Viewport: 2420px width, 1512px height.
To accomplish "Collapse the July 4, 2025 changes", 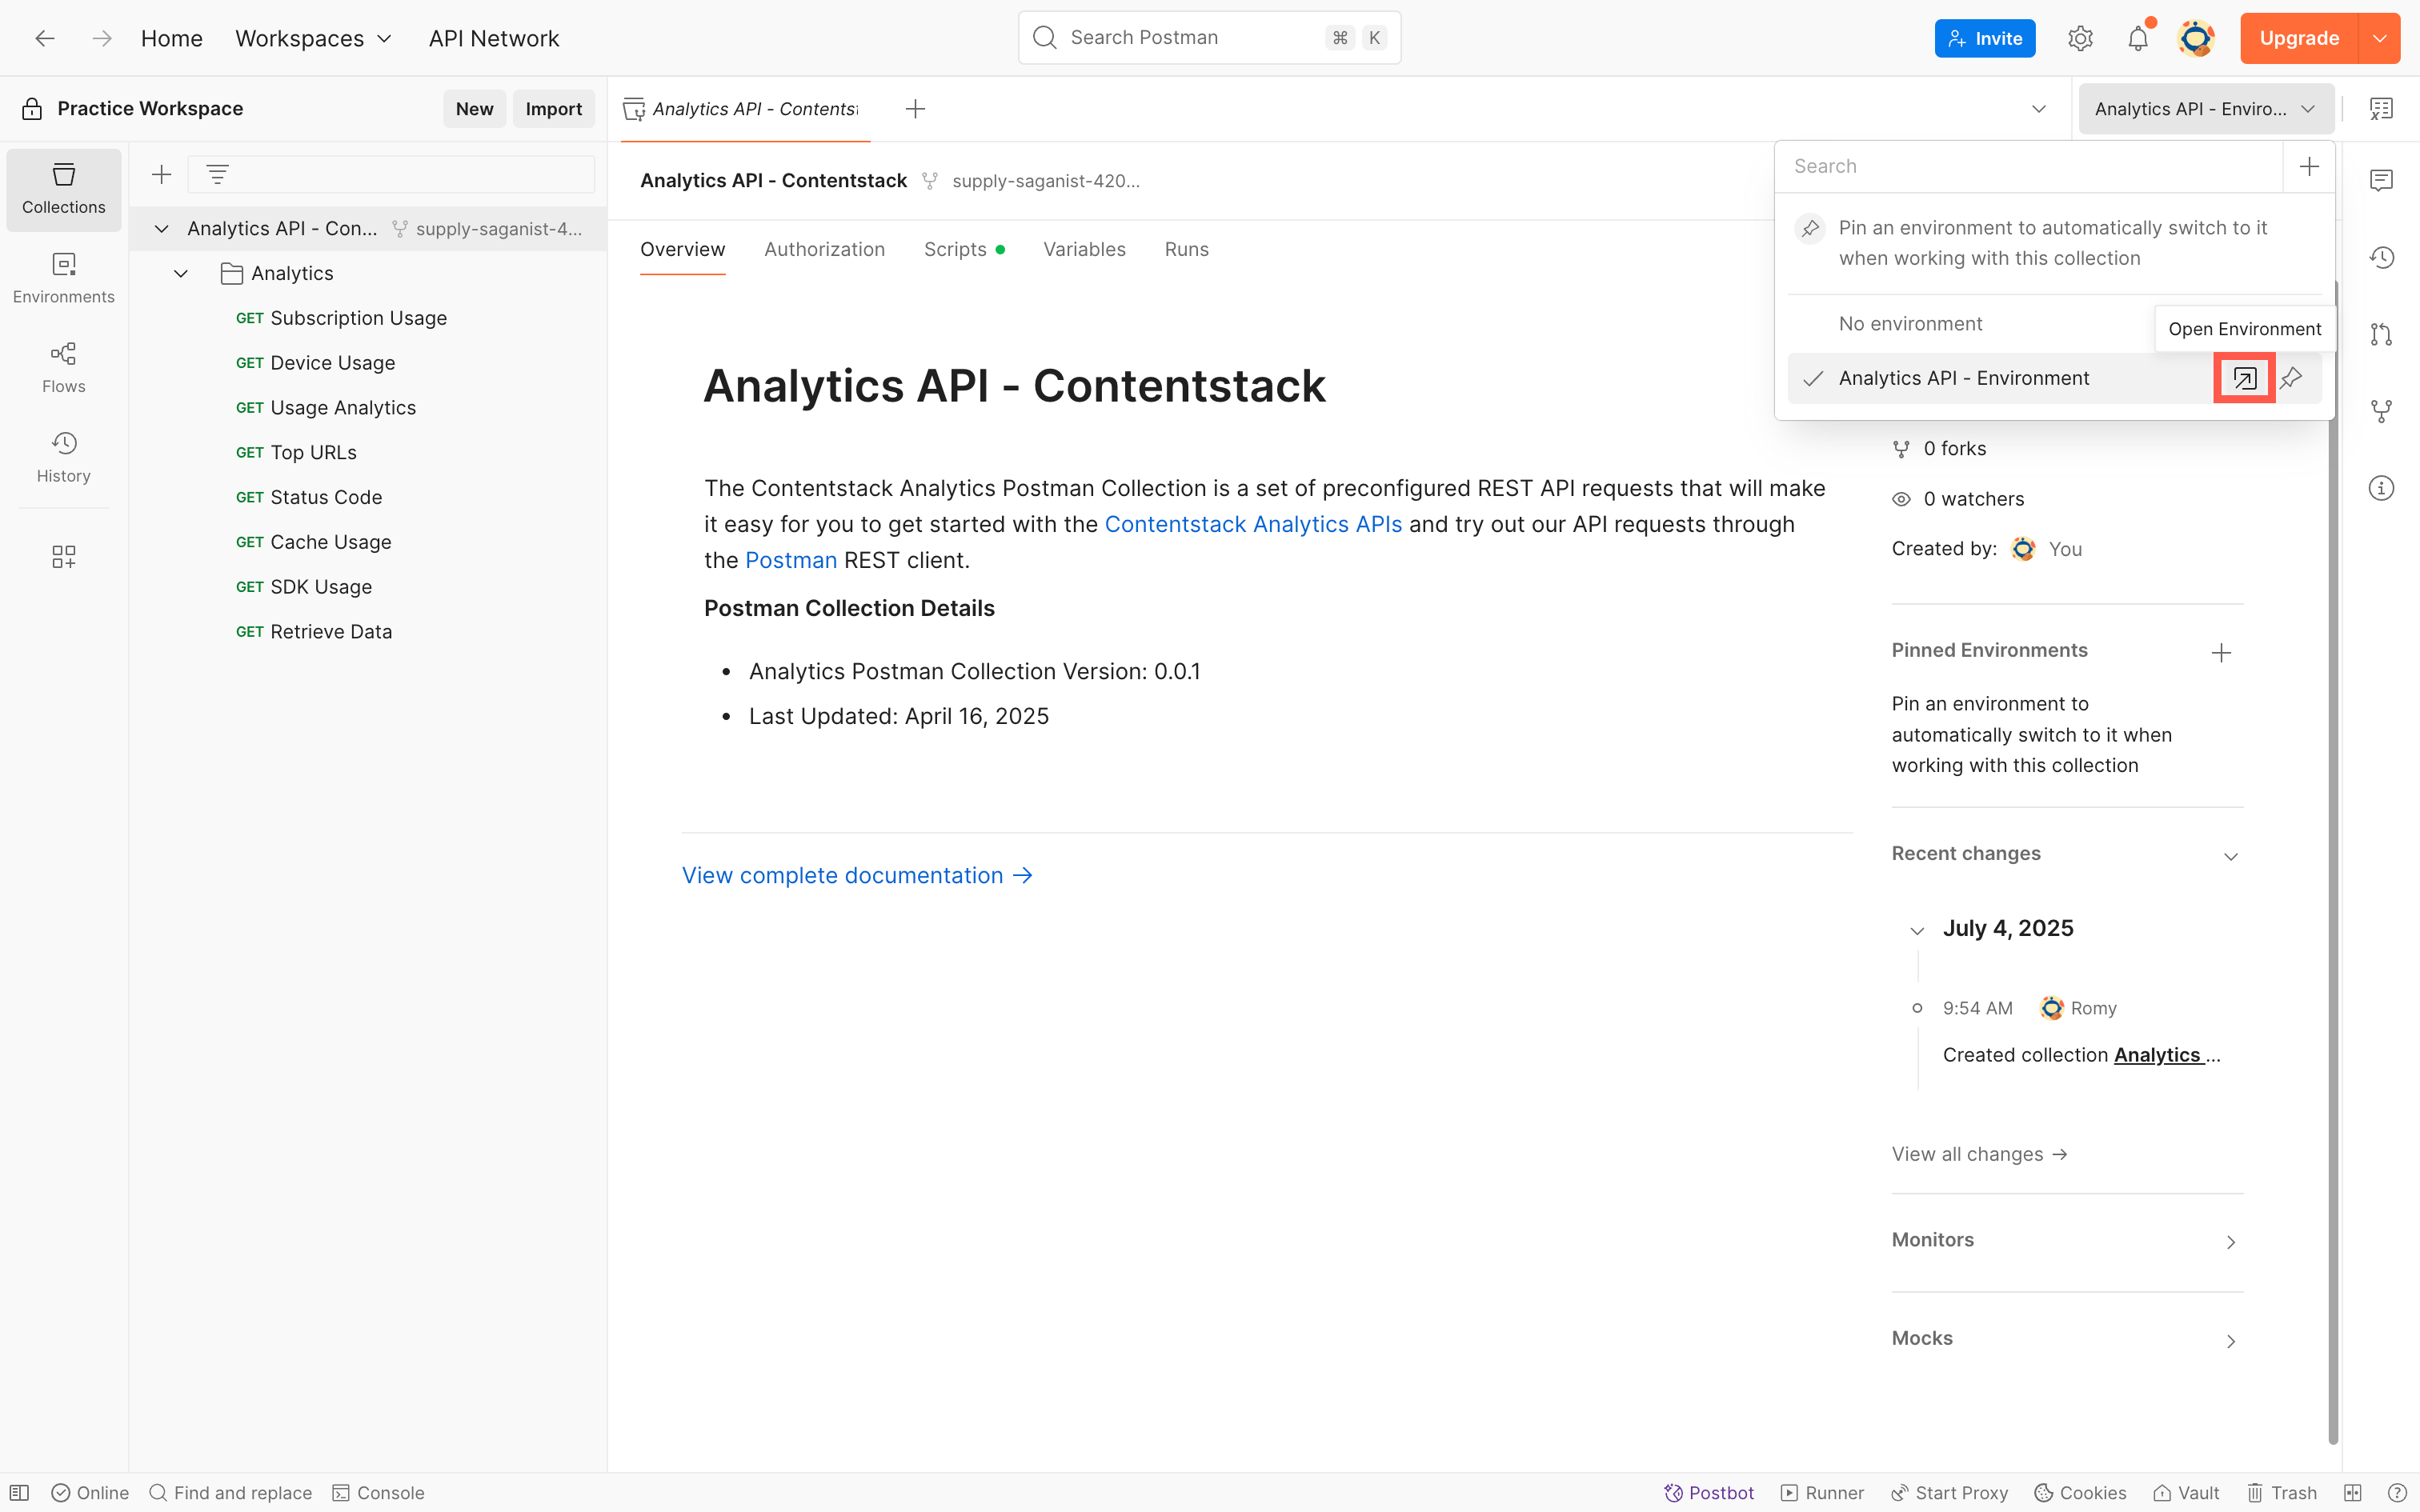I will coord(1916,930).
